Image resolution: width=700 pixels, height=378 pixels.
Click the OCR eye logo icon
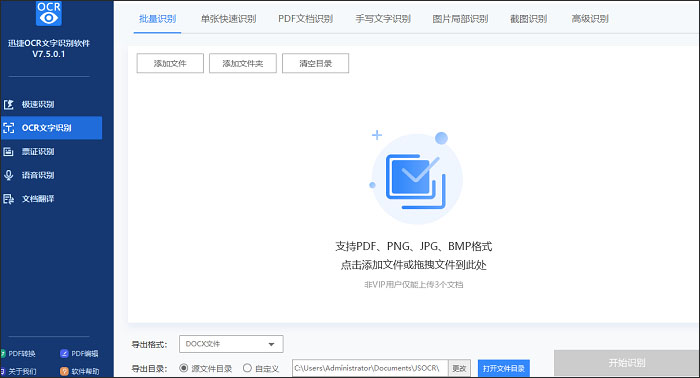point(49,13)
